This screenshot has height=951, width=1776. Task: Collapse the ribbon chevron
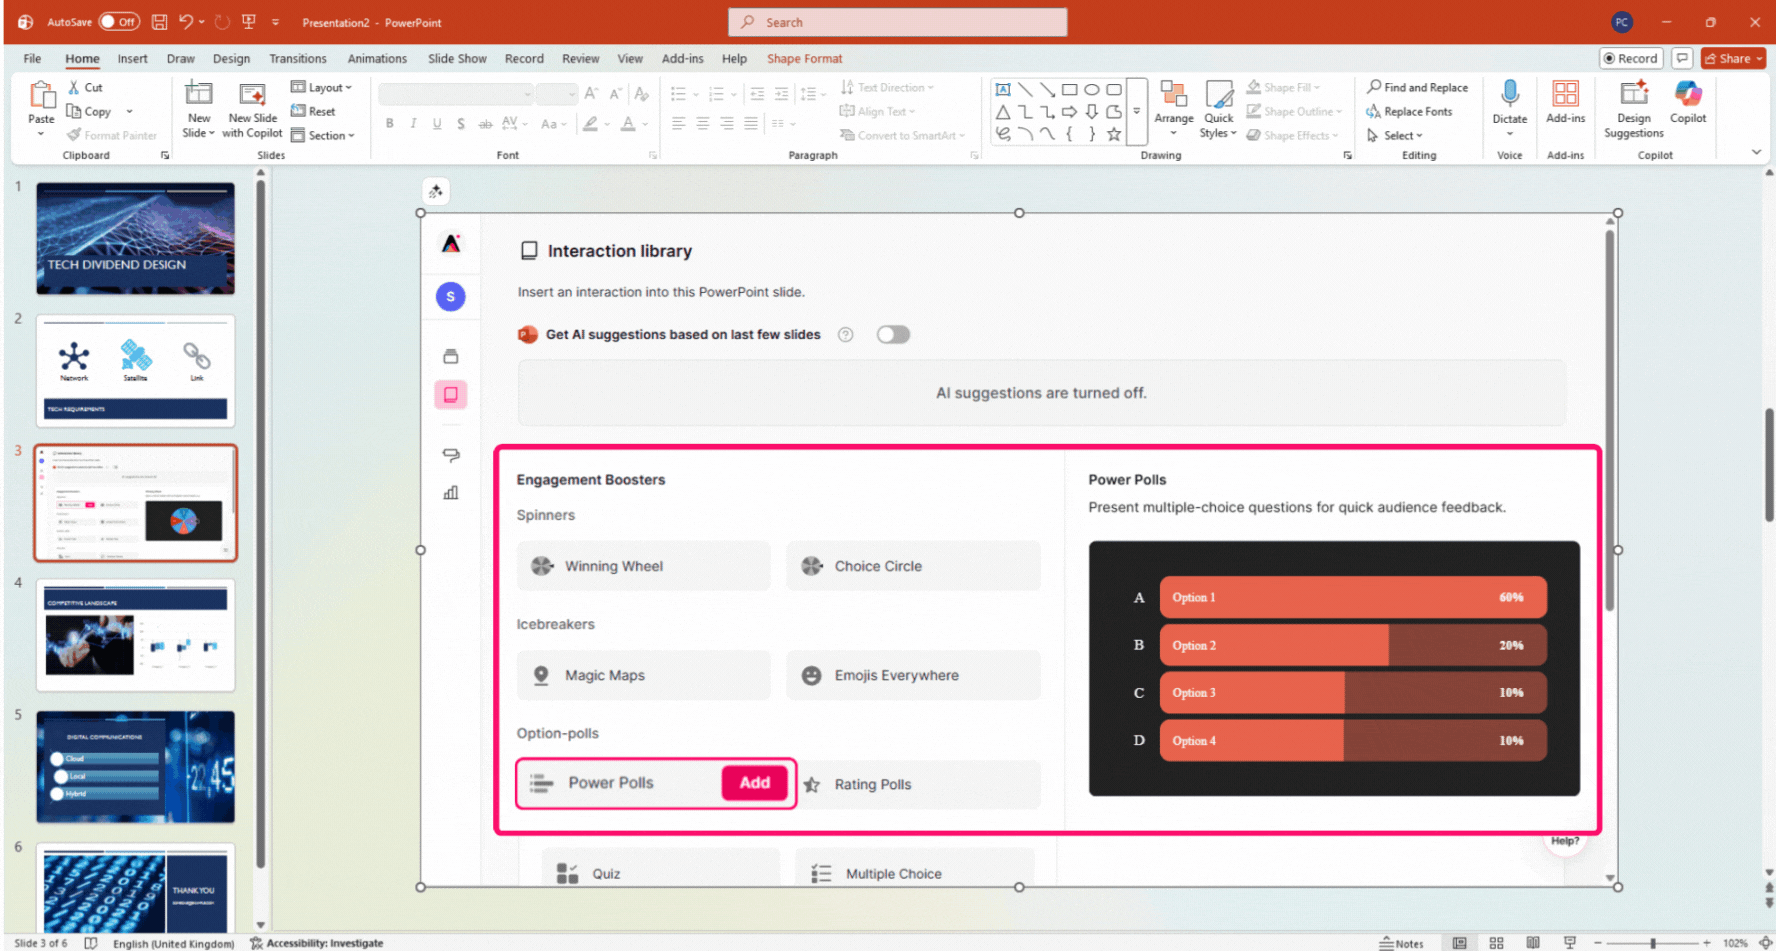coord(1756,152)
